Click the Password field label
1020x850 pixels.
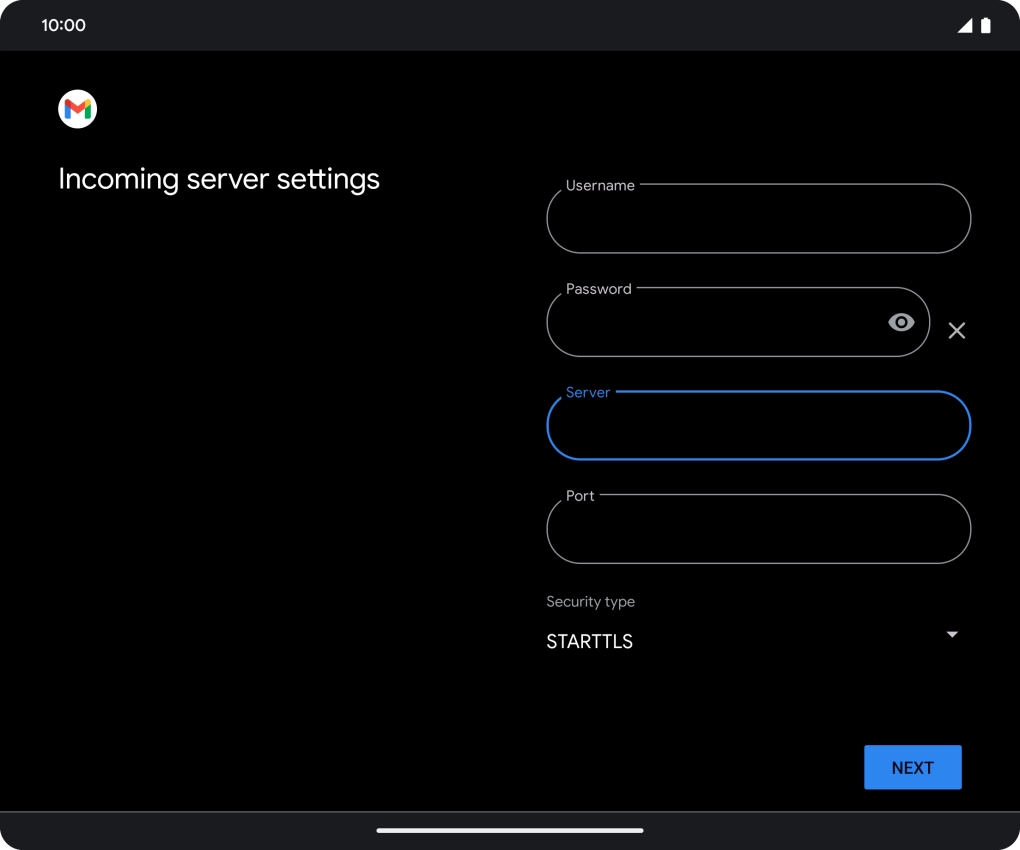(x=598, y=289)
